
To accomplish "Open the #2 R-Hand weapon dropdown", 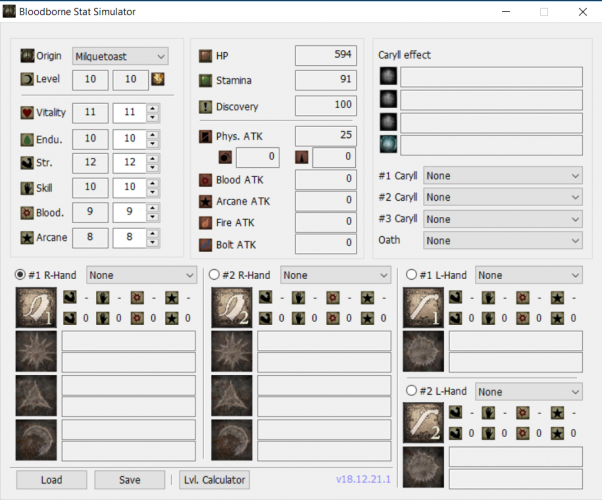I will click(x=335, y=275).
